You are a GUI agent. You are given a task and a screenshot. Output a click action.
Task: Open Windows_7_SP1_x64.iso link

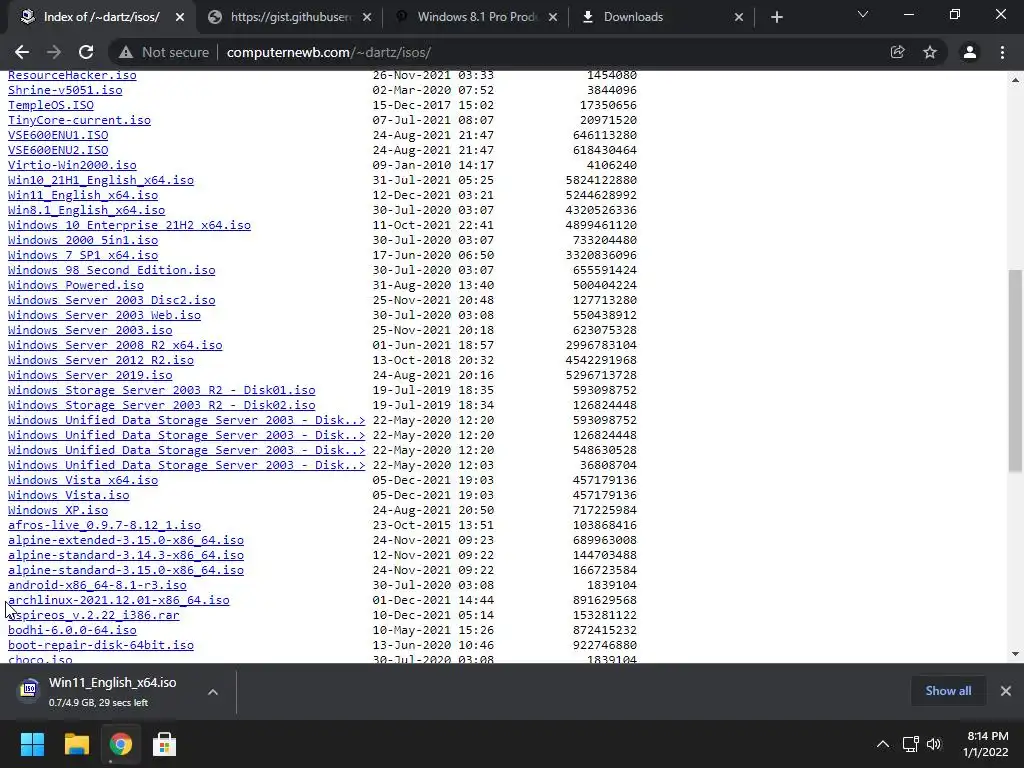[83, 255]
